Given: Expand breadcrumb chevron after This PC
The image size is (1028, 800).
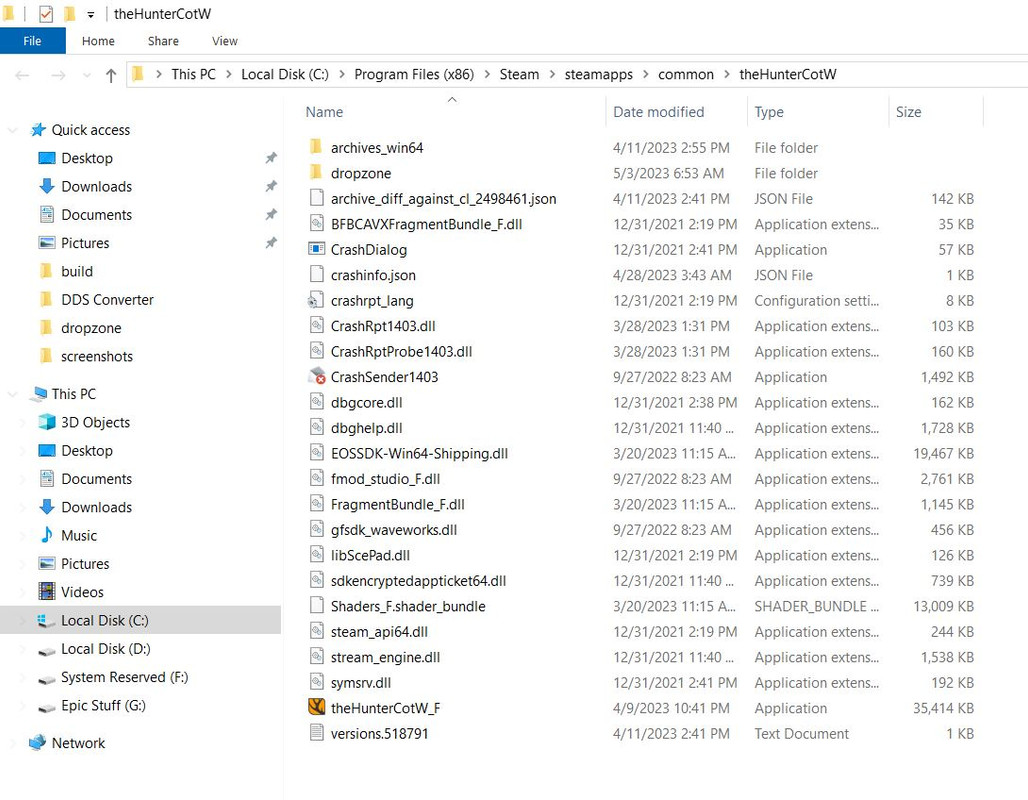Looking at the screenshot, I should tap(228, 75).
